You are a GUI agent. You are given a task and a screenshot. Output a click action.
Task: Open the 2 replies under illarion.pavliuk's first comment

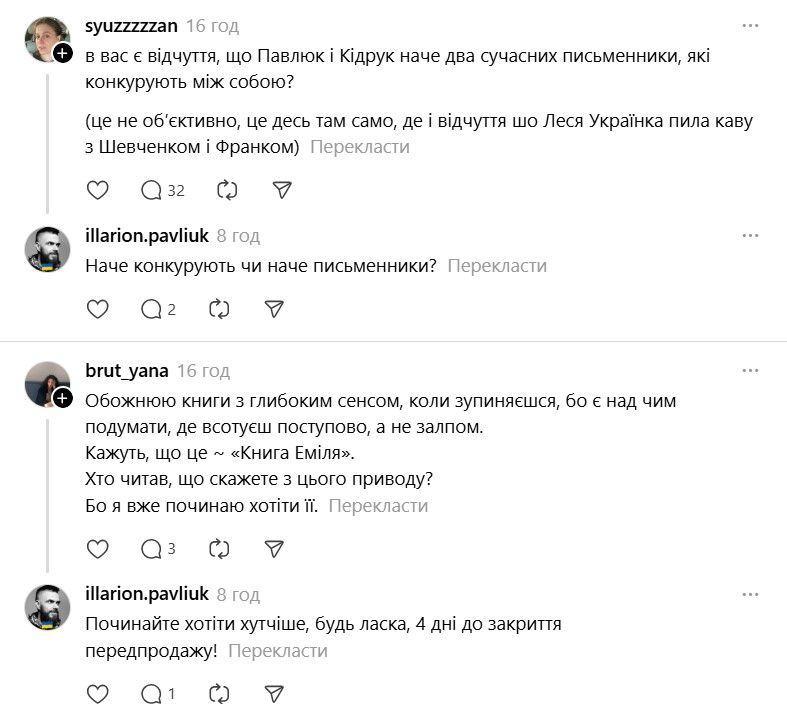159,309
